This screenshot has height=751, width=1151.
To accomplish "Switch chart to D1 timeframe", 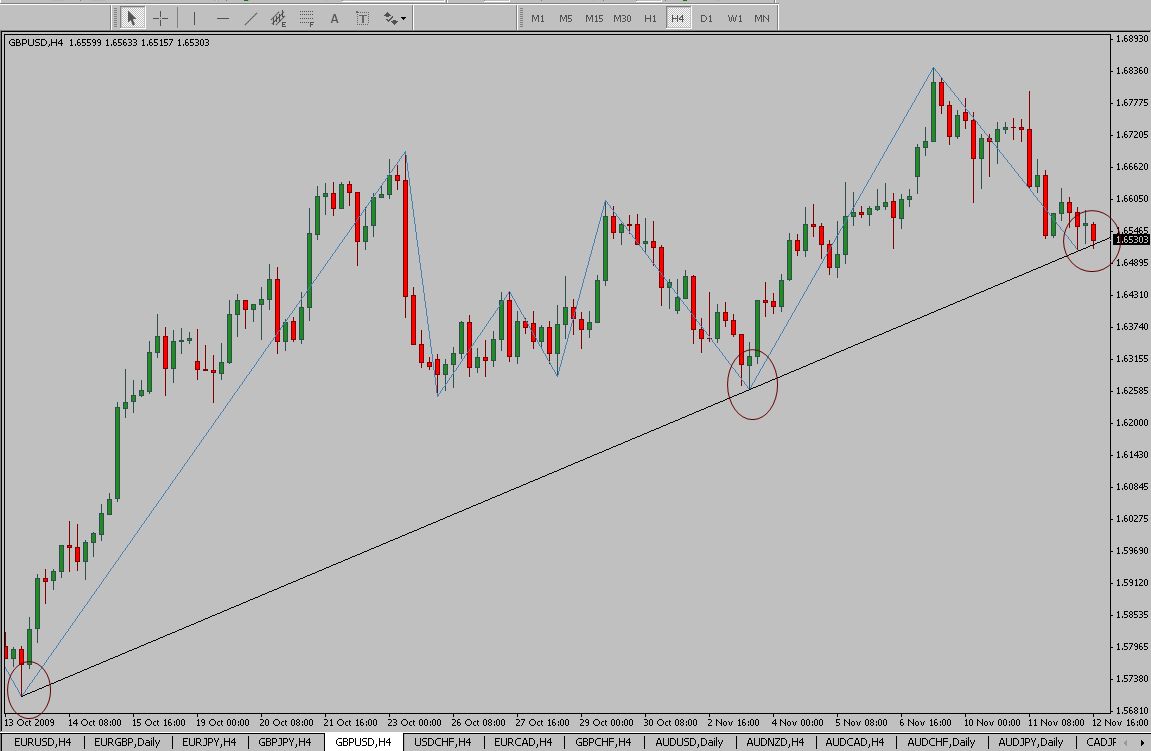I will 706,18.
